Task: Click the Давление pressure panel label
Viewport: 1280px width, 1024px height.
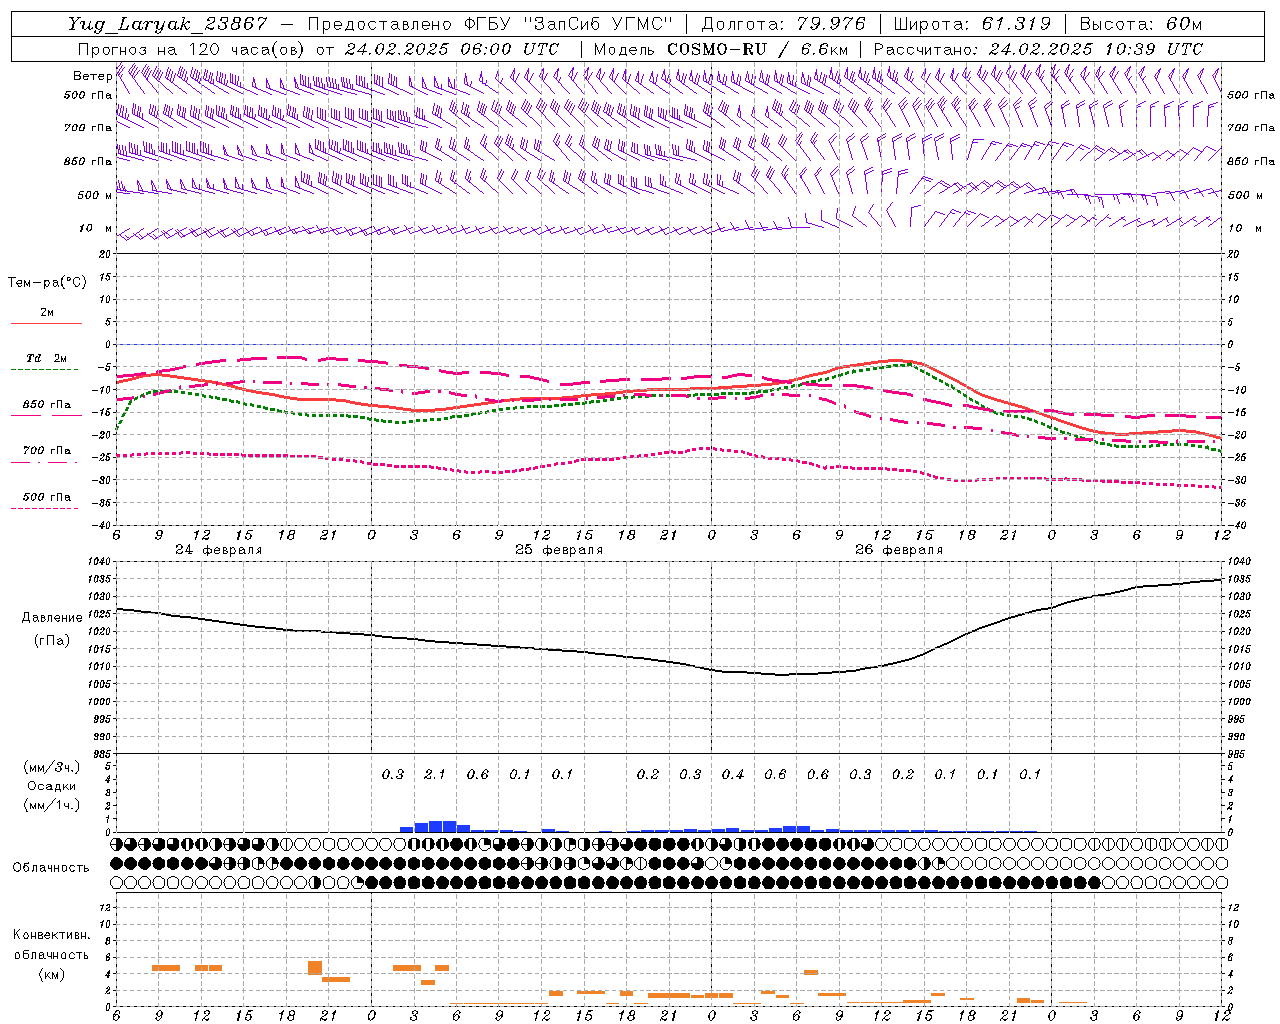Action: click(52, 618)
